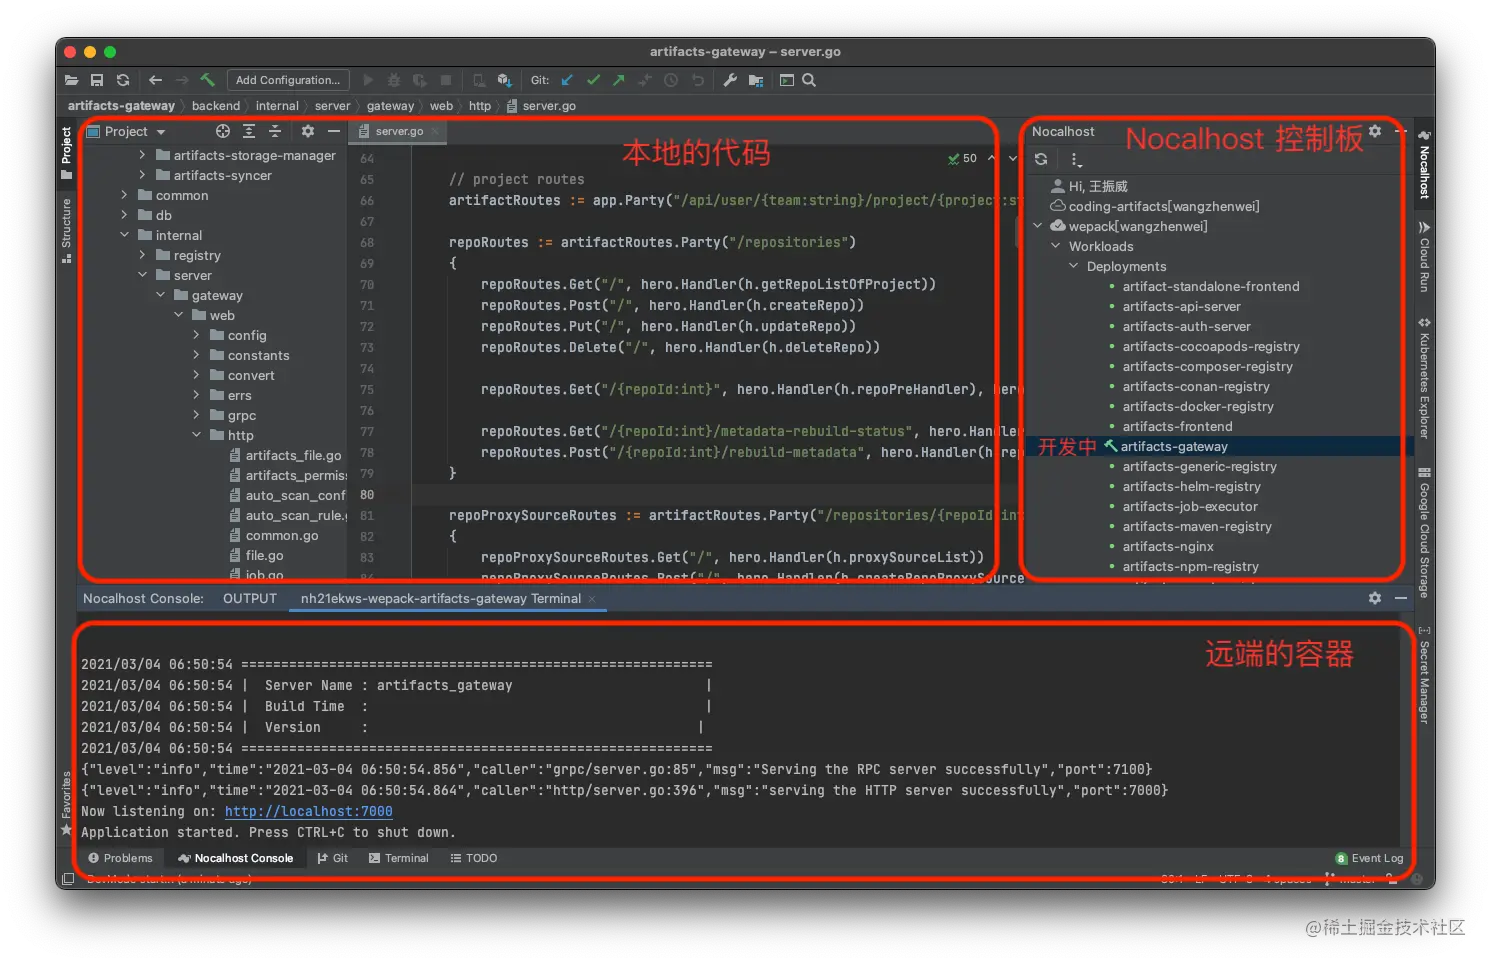Click the Git rollback undo icon
The width and height of the screenshot is (1491, 963).
click(697, 80)
